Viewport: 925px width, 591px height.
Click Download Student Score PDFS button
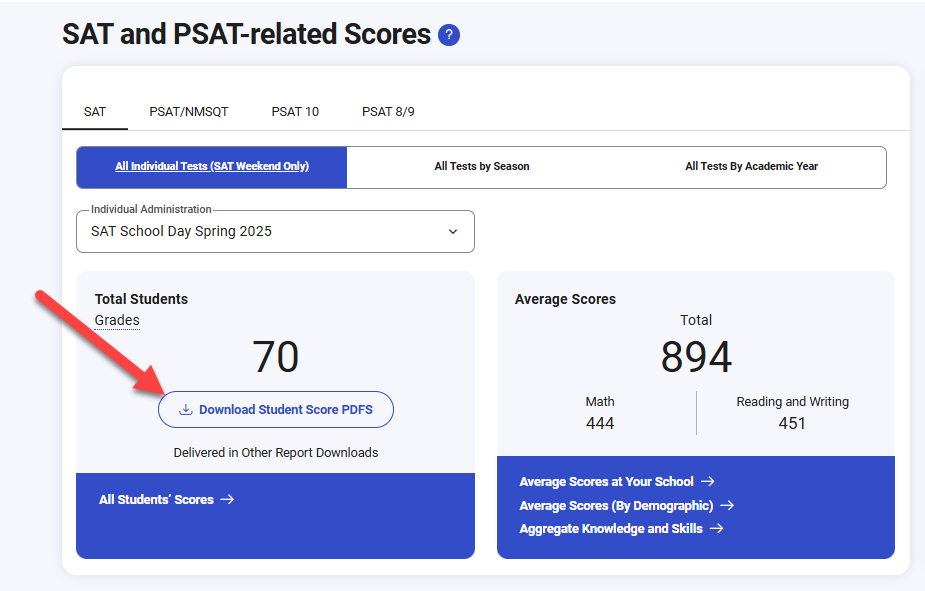point(276,410)
